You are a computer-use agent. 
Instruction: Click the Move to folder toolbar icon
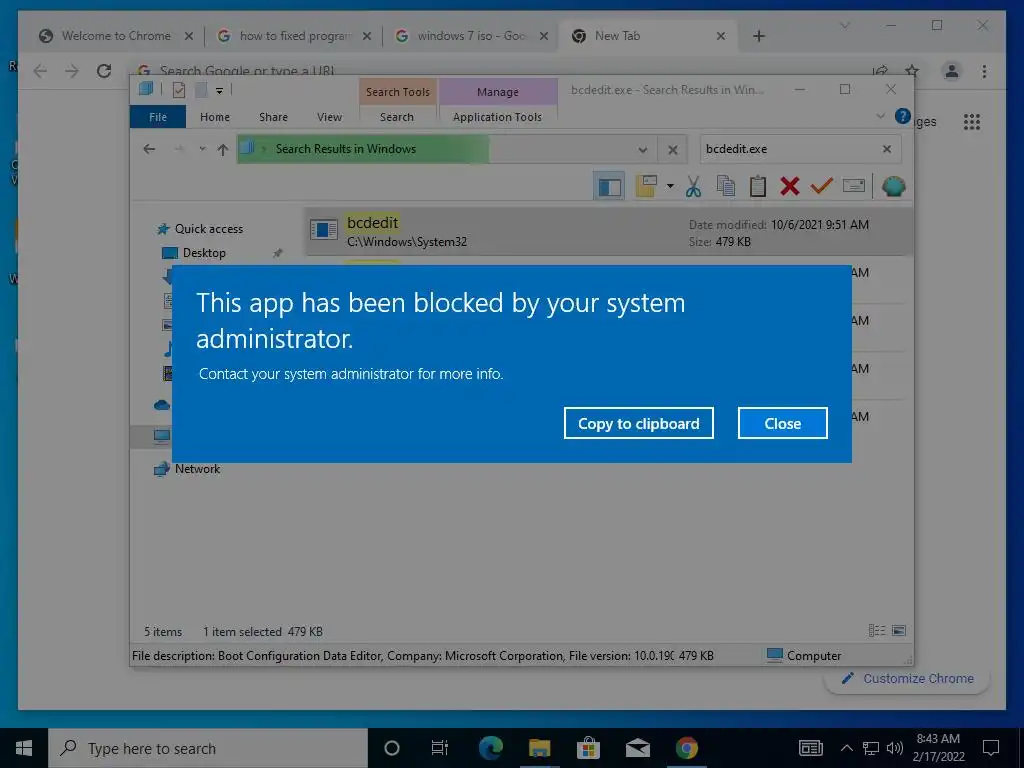coord(647,187)
